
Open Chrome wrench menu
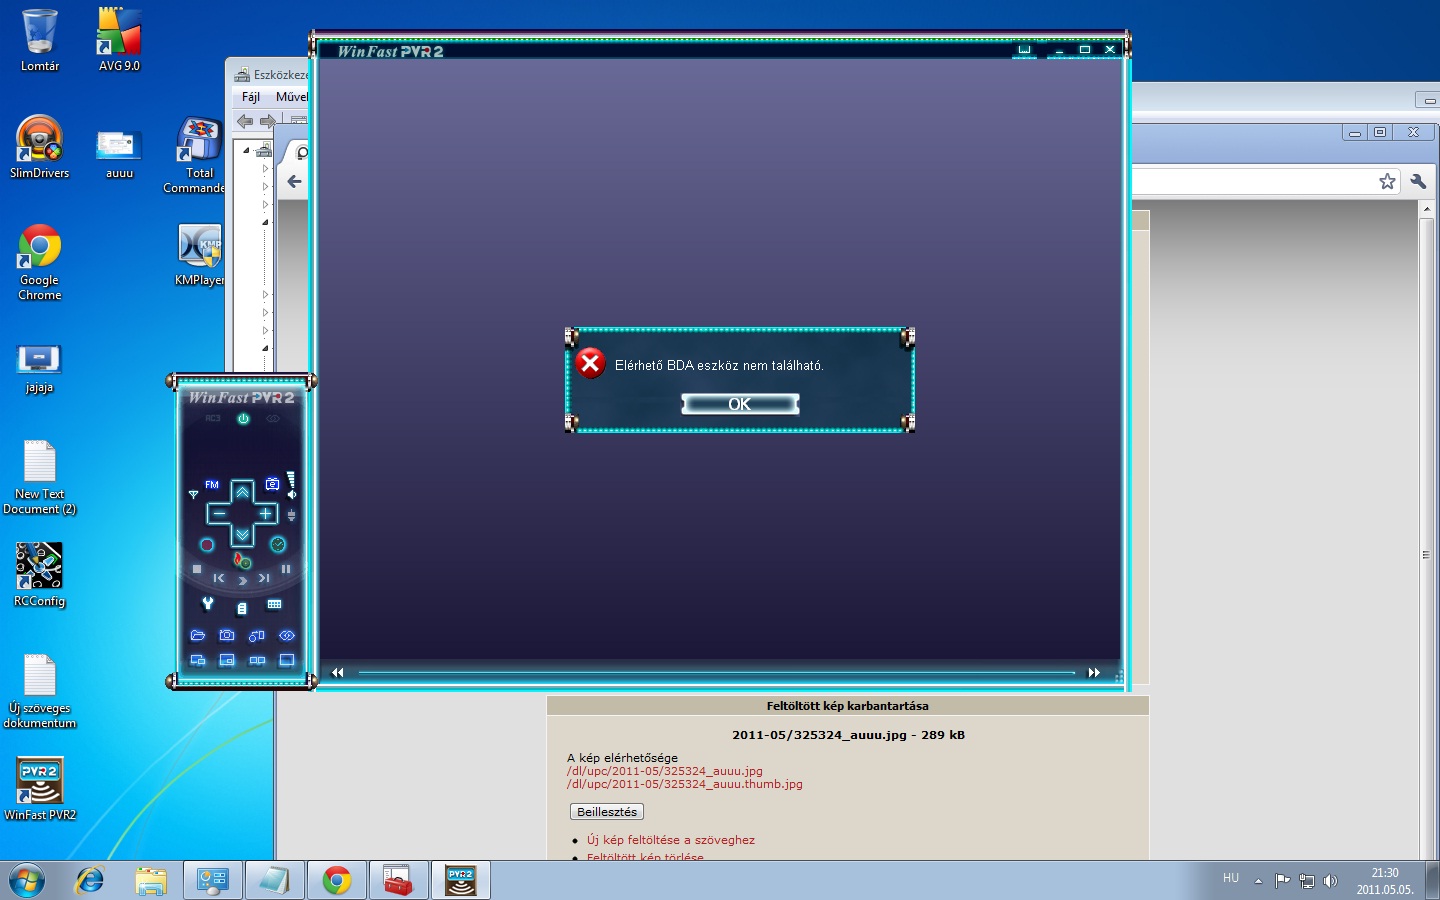coord(1418,181)
